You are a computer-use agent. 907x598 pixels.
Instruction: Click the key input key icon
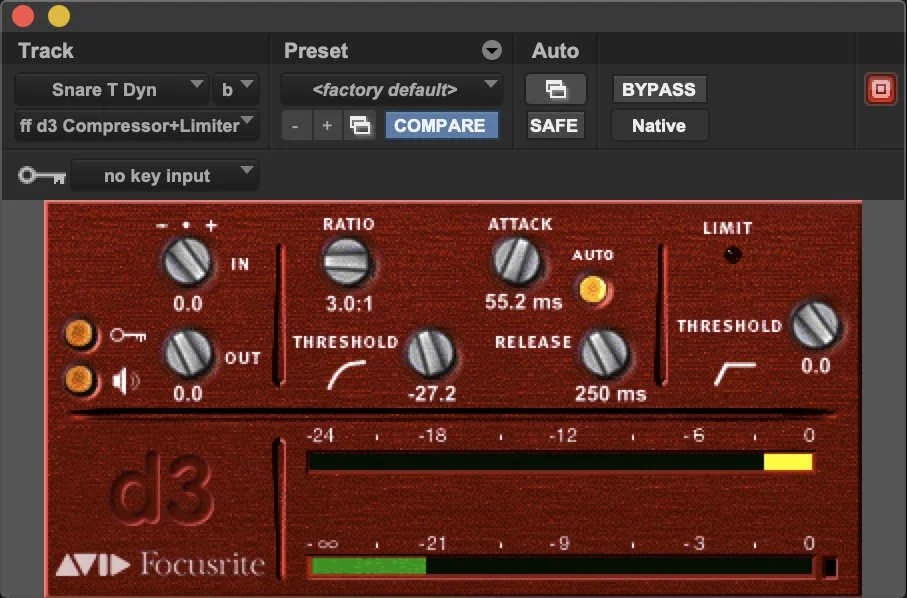point(42,175)
